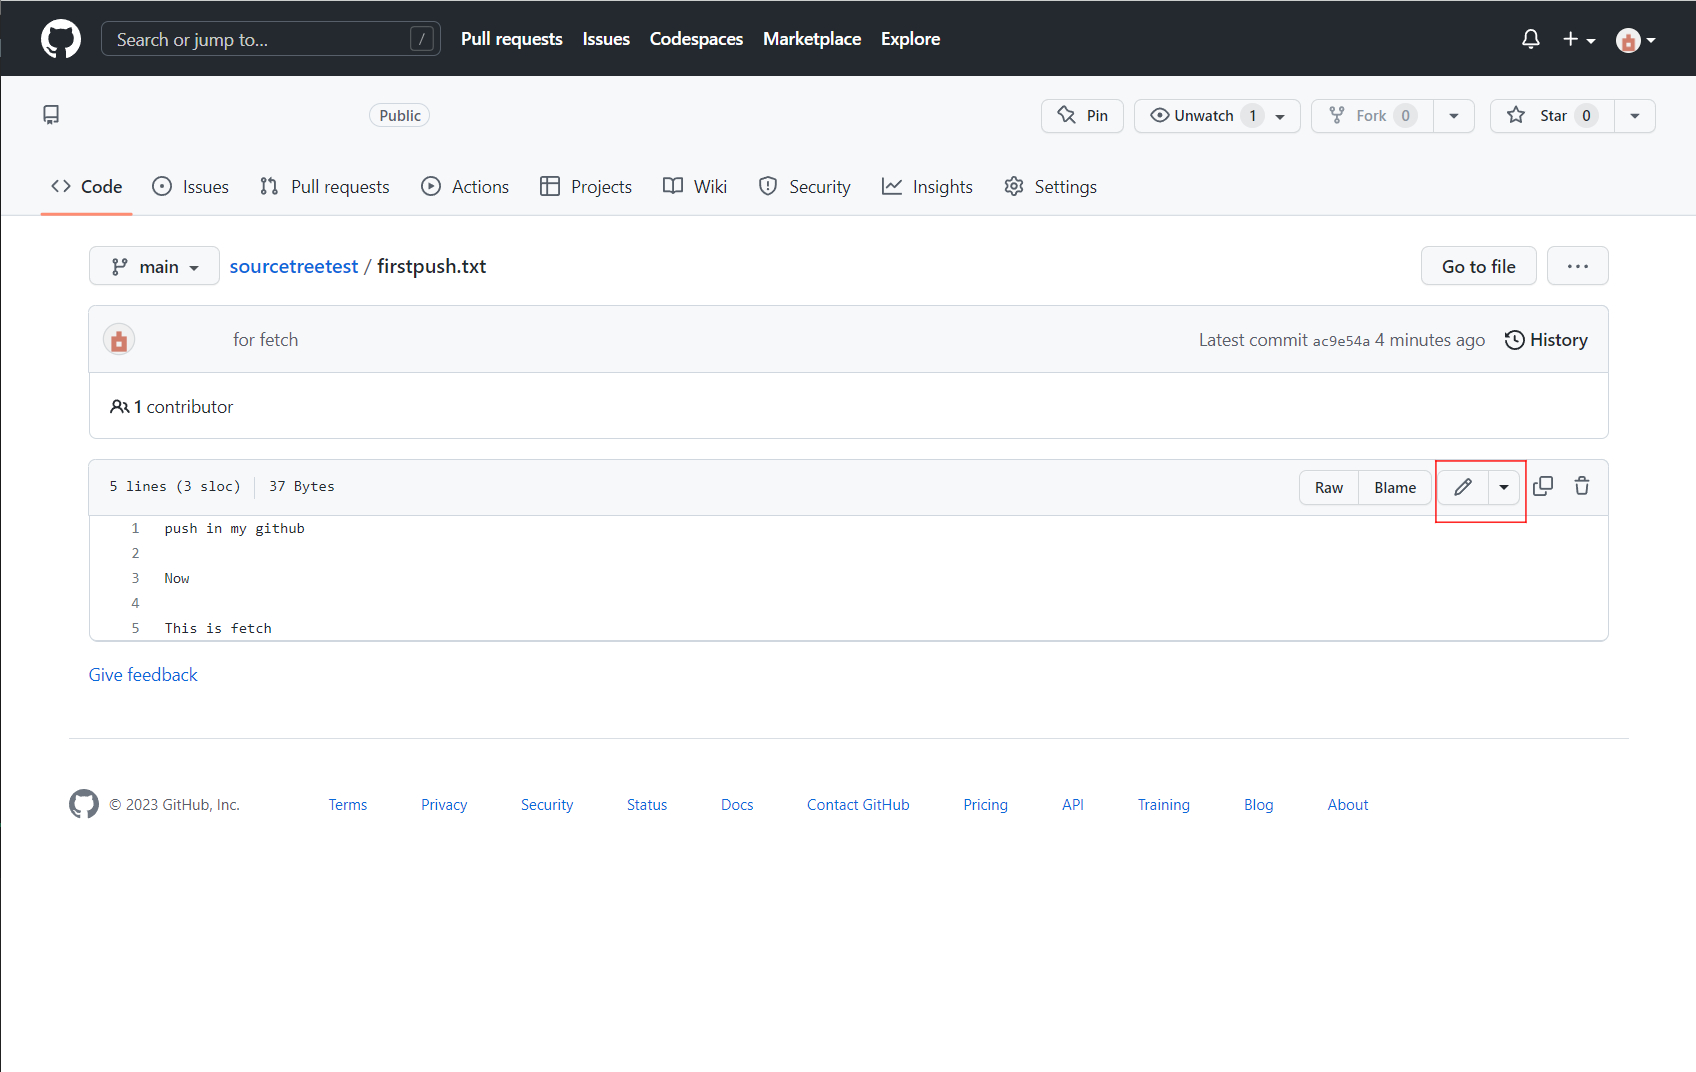Open the repository Pull requests tab

tap(324, 187)
